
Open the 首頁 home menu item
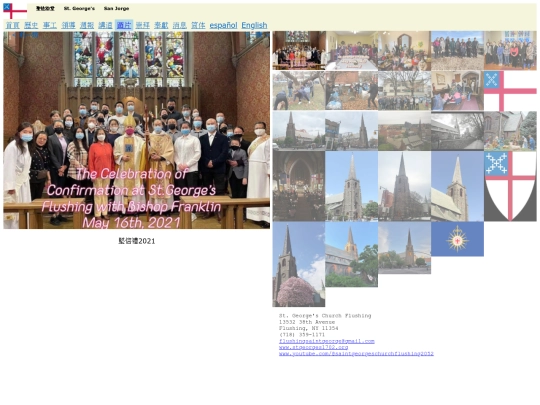pos(13,25)
